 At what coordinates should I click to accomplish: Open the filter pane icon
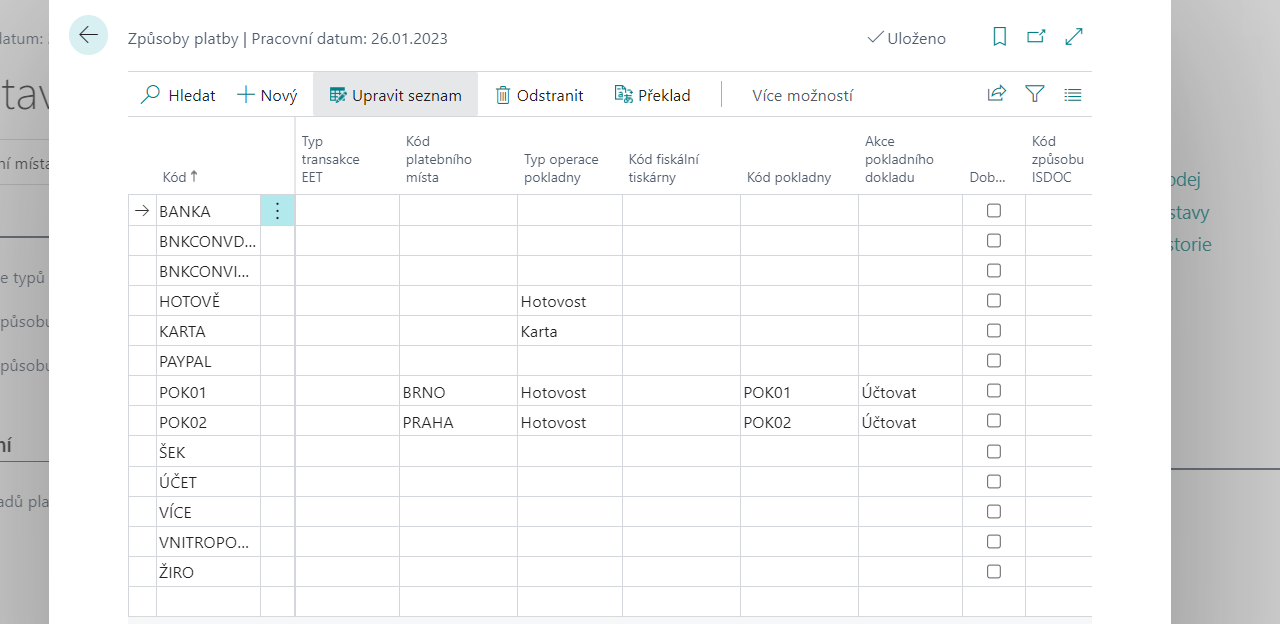tap(1035, 94)
